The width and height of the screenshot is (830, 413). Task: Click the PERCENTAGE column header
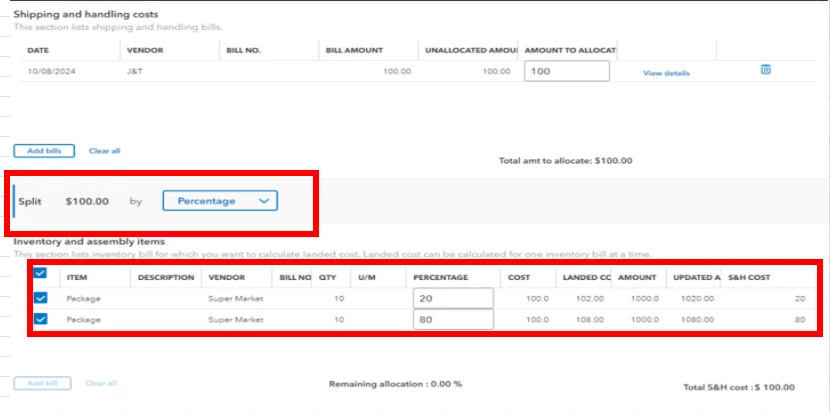440,277
